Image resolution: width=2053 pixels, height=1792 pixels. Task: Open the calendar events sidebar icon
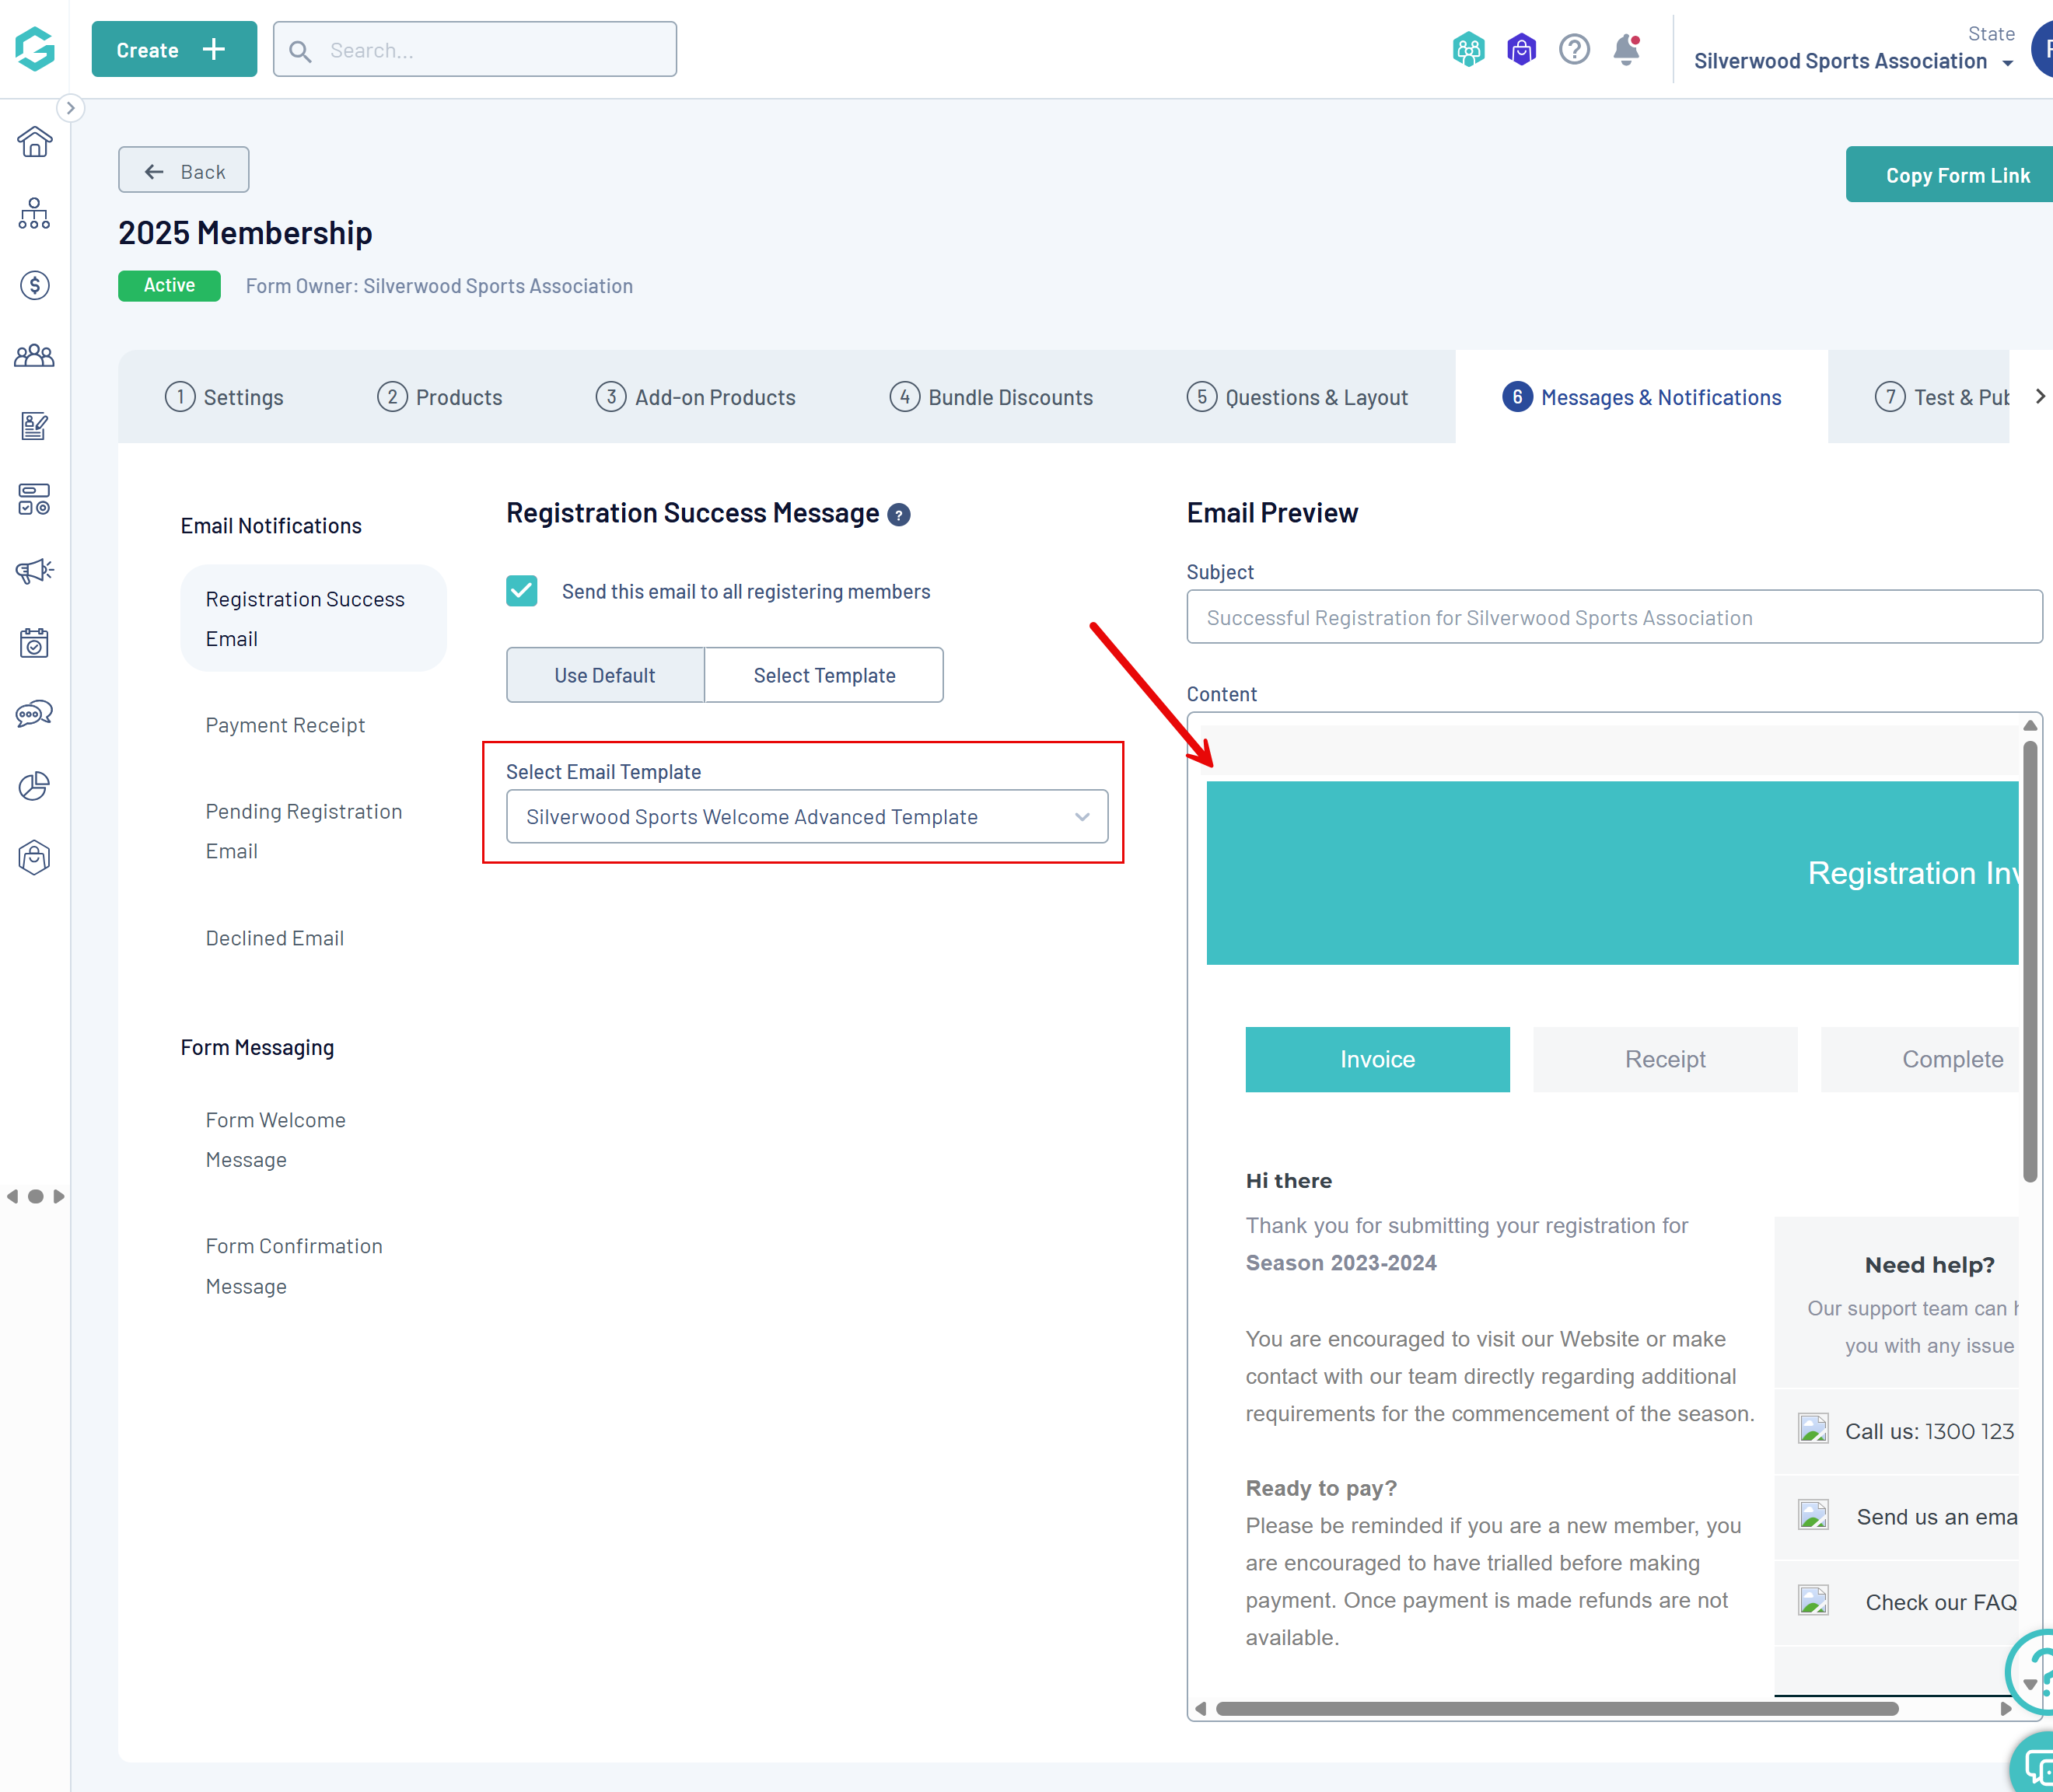34,643
